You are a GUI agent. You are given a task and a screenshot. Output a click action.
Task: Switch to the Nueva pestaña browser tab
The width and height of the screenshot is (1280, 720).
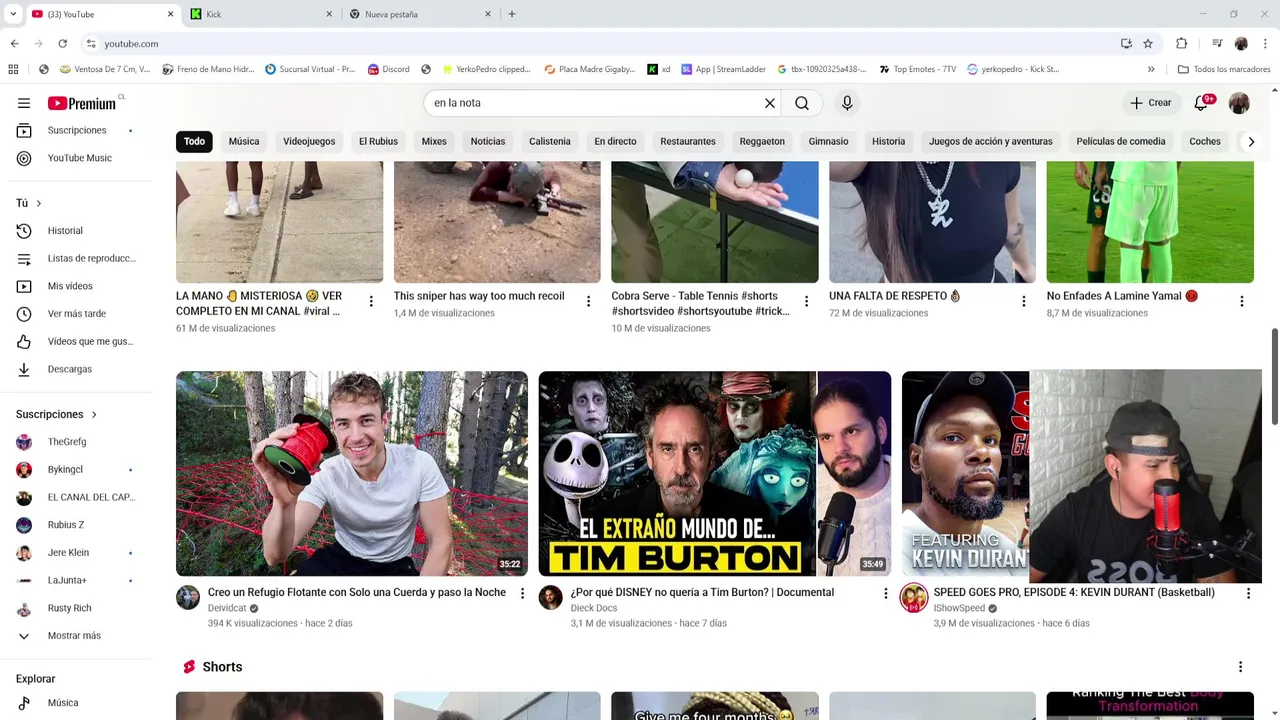(x=420, y=14)
